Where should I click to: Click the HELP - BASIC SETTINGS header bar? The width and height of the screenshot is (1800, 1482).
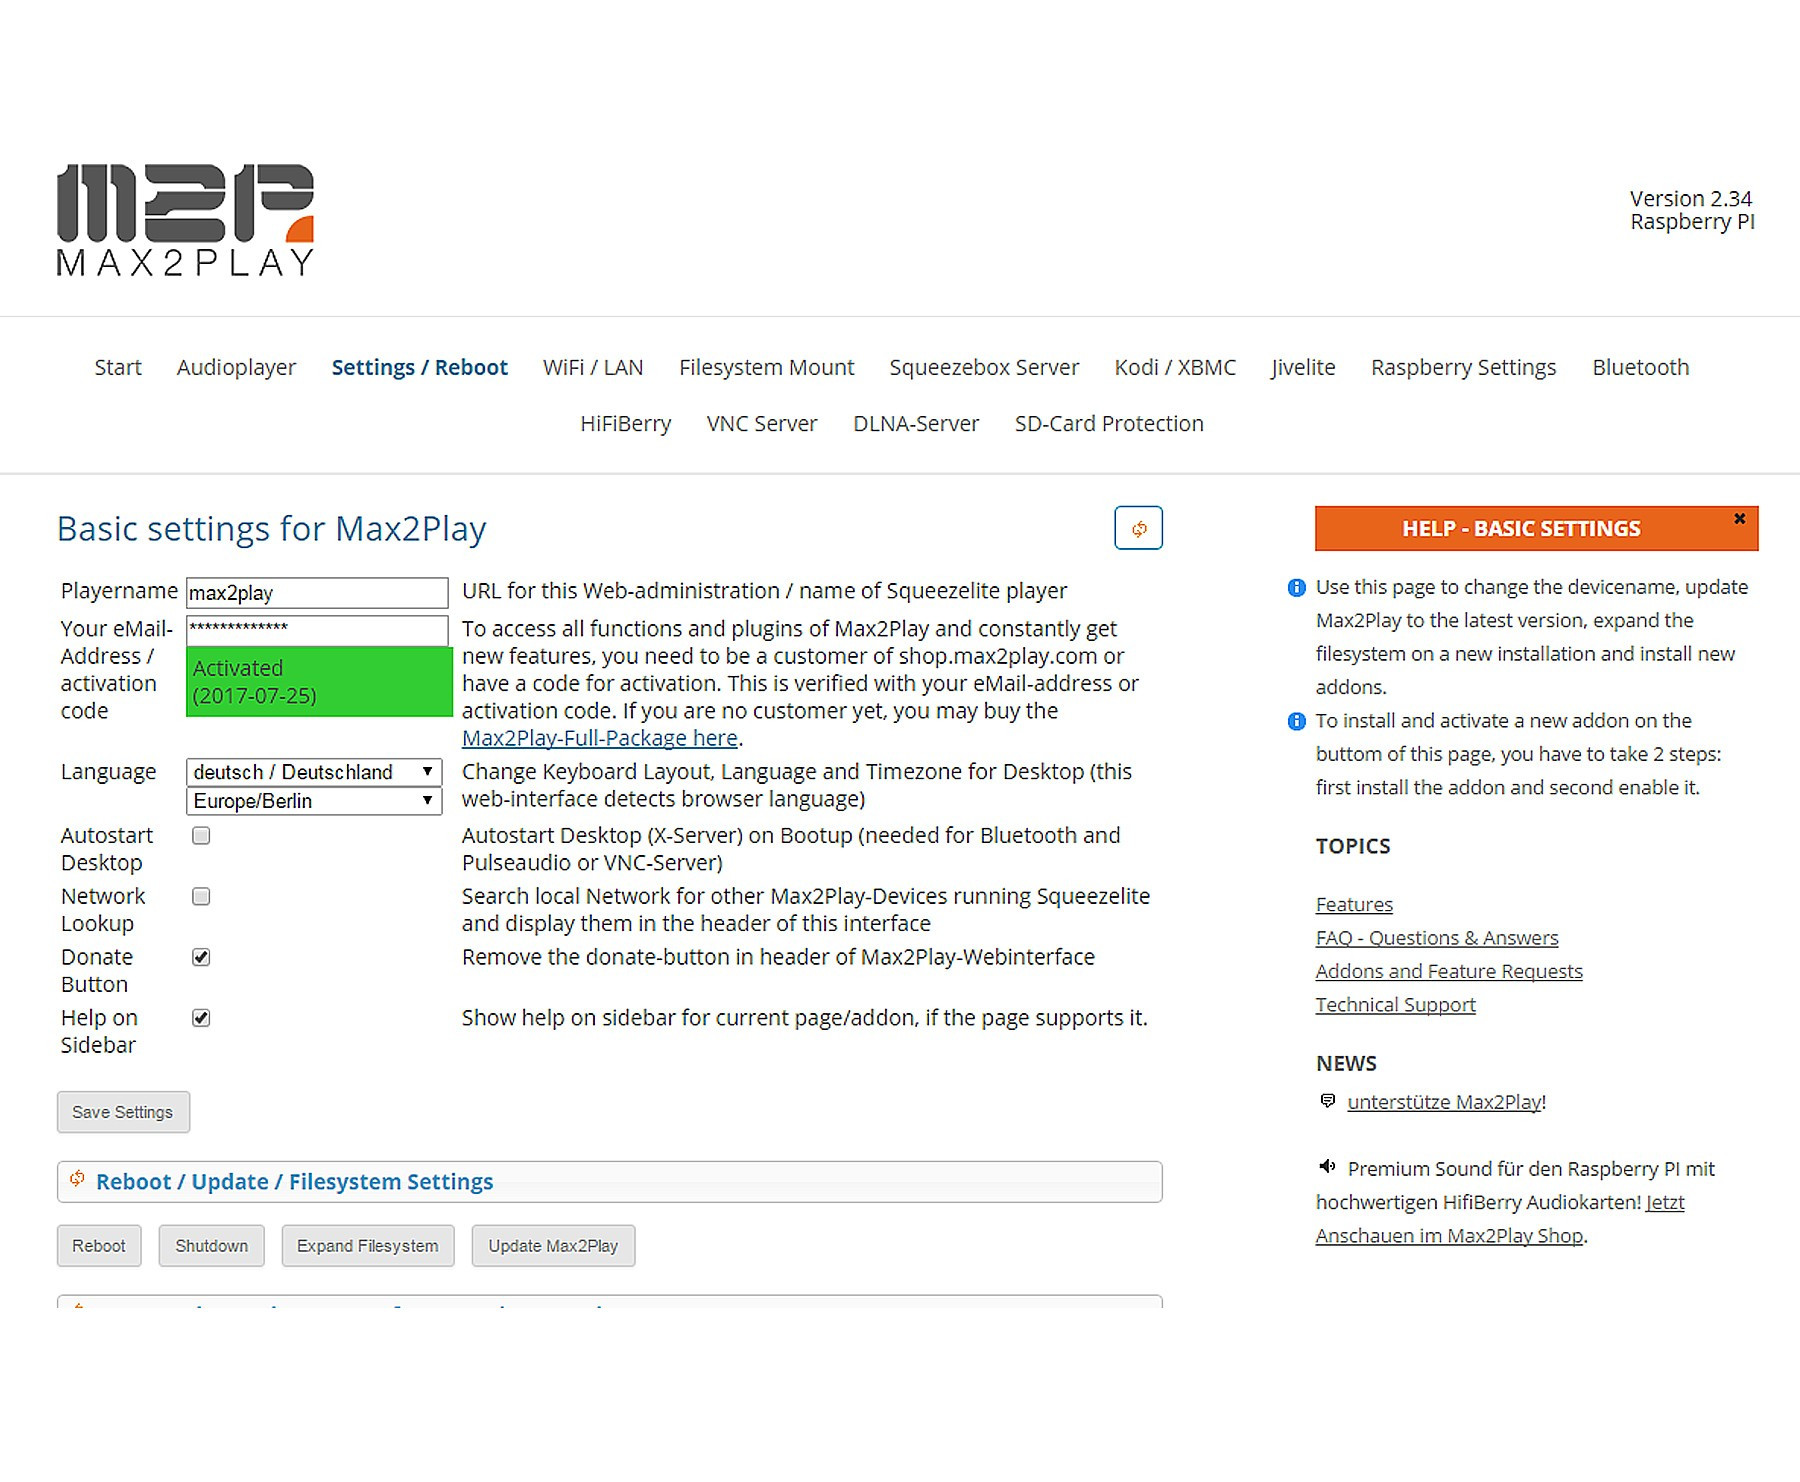pyautogui.click(x=1536, y=528)
